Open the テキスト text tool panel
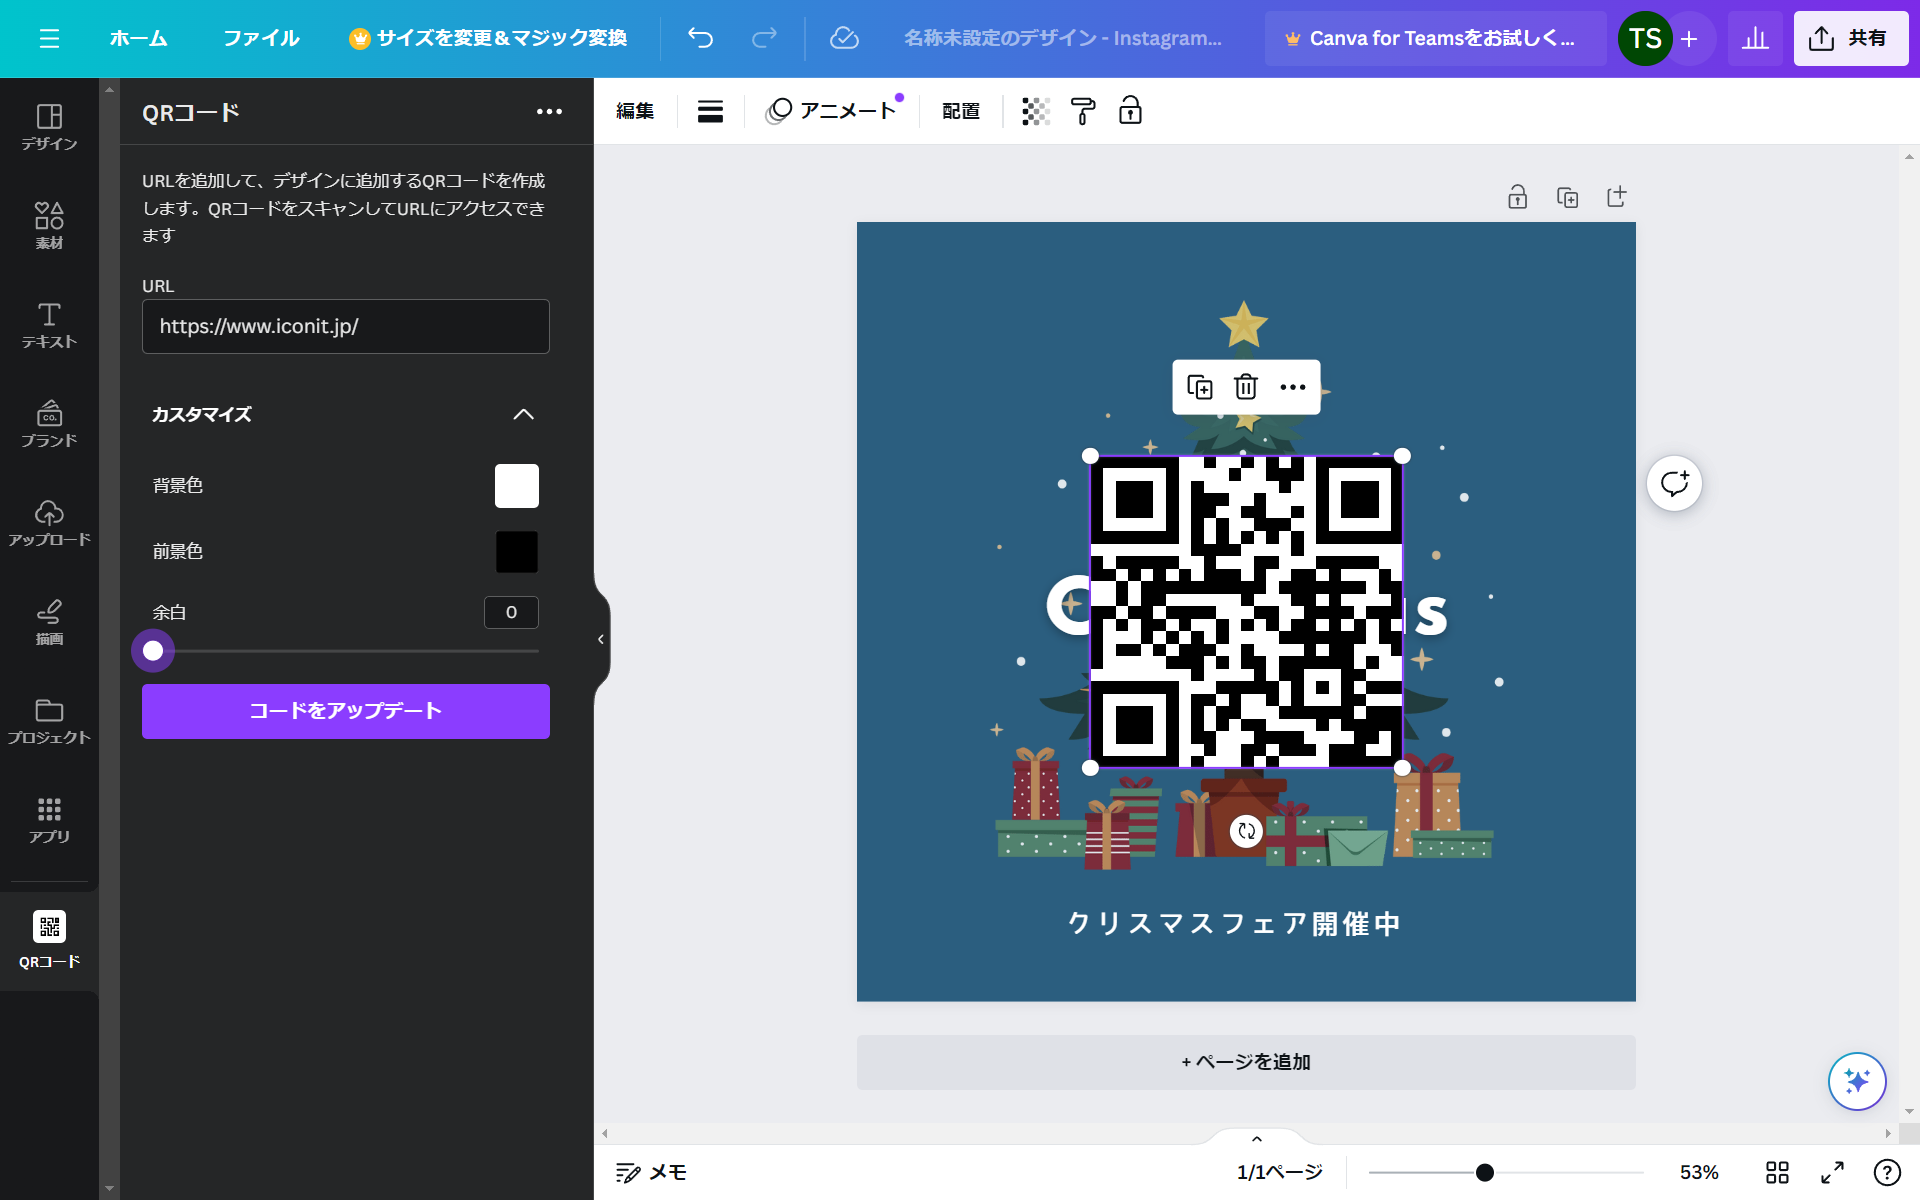Screen dimensions: 1920x1200 [x=49, y=325]
